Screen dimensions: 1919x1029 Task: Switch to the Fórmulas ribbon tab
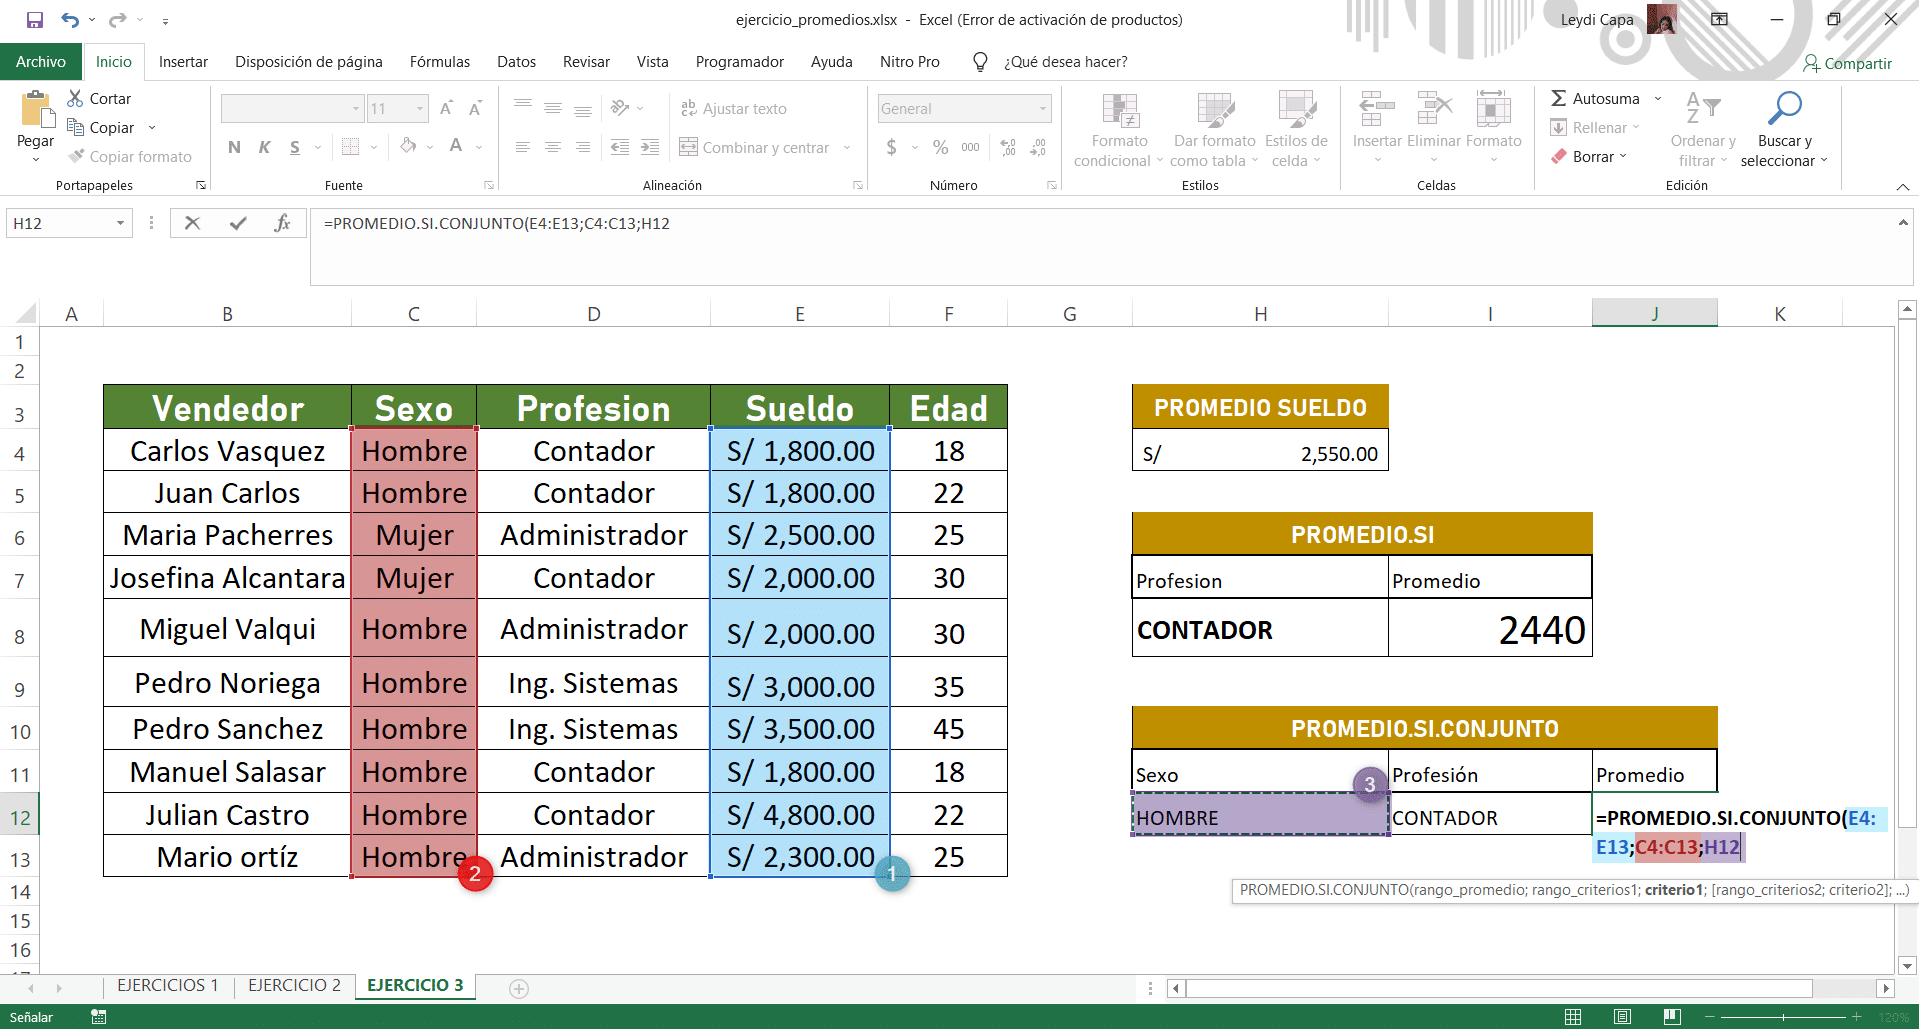pos(439,61)
